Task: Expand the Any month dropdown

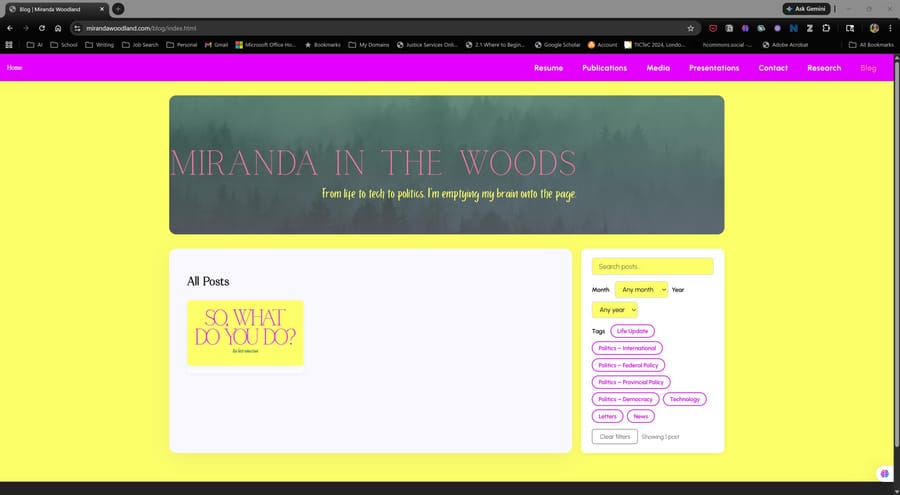Action: coord(641,289)
